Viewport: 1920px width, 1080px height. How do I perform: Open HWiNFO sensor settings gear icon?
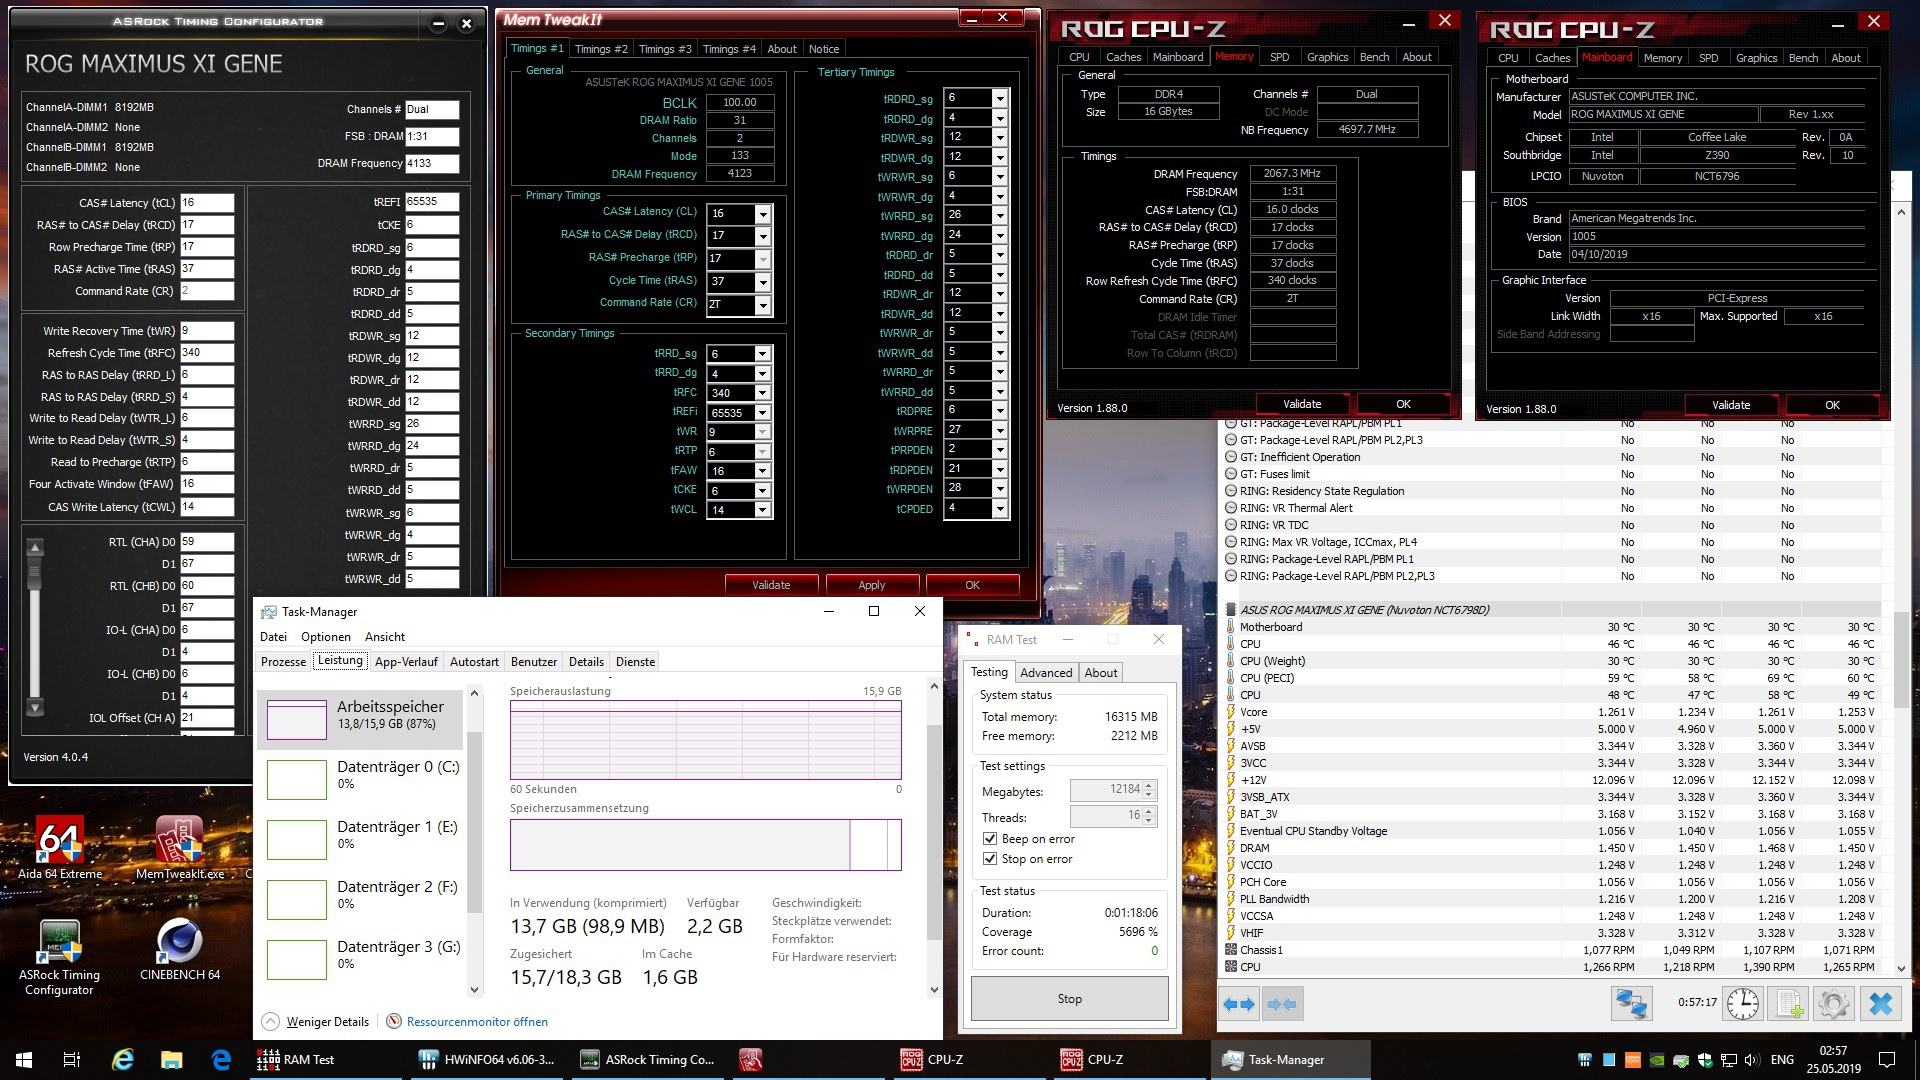[x=1834, y=1004]
